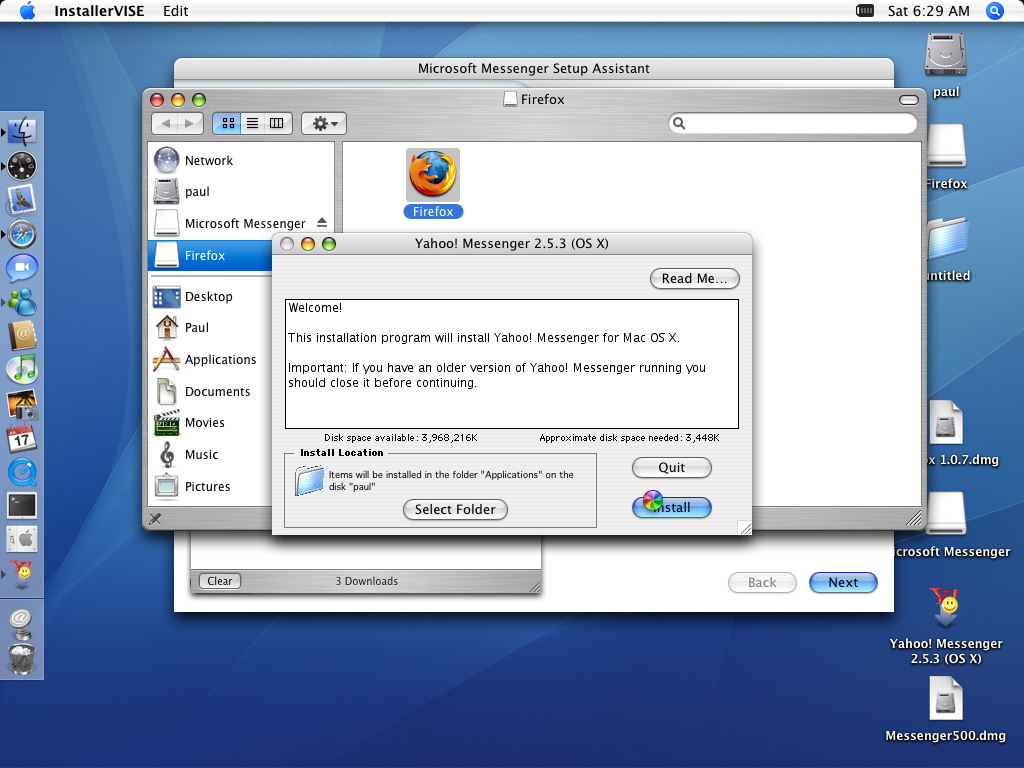Click Quit in Yahoo installer
This screenshot has width=1024, height=768.
tap(671, 468)
